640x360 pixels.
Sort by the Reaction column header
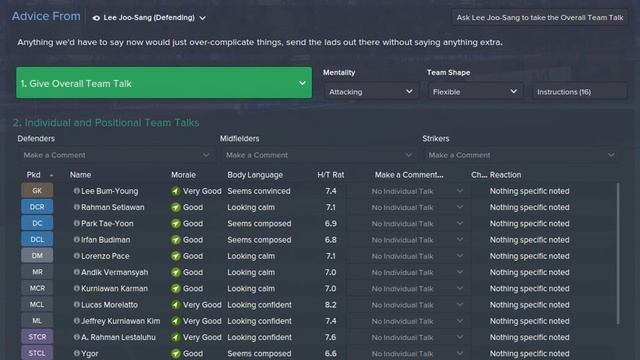[x=505, y=175]
